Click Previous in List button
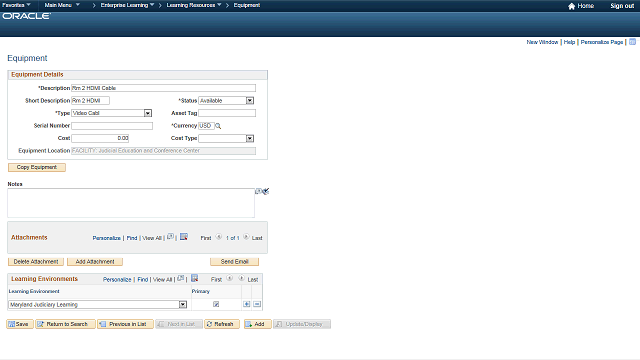 click(125, 324)
